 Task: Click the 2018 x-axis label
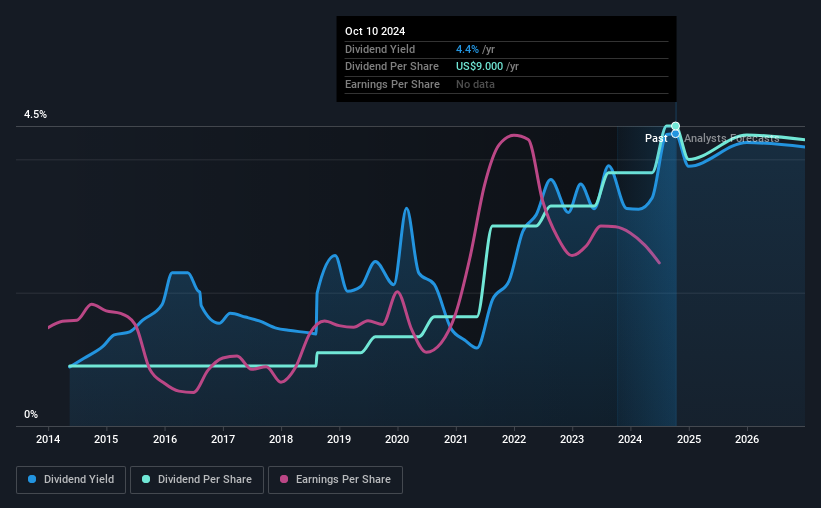[x=281, y=439]
